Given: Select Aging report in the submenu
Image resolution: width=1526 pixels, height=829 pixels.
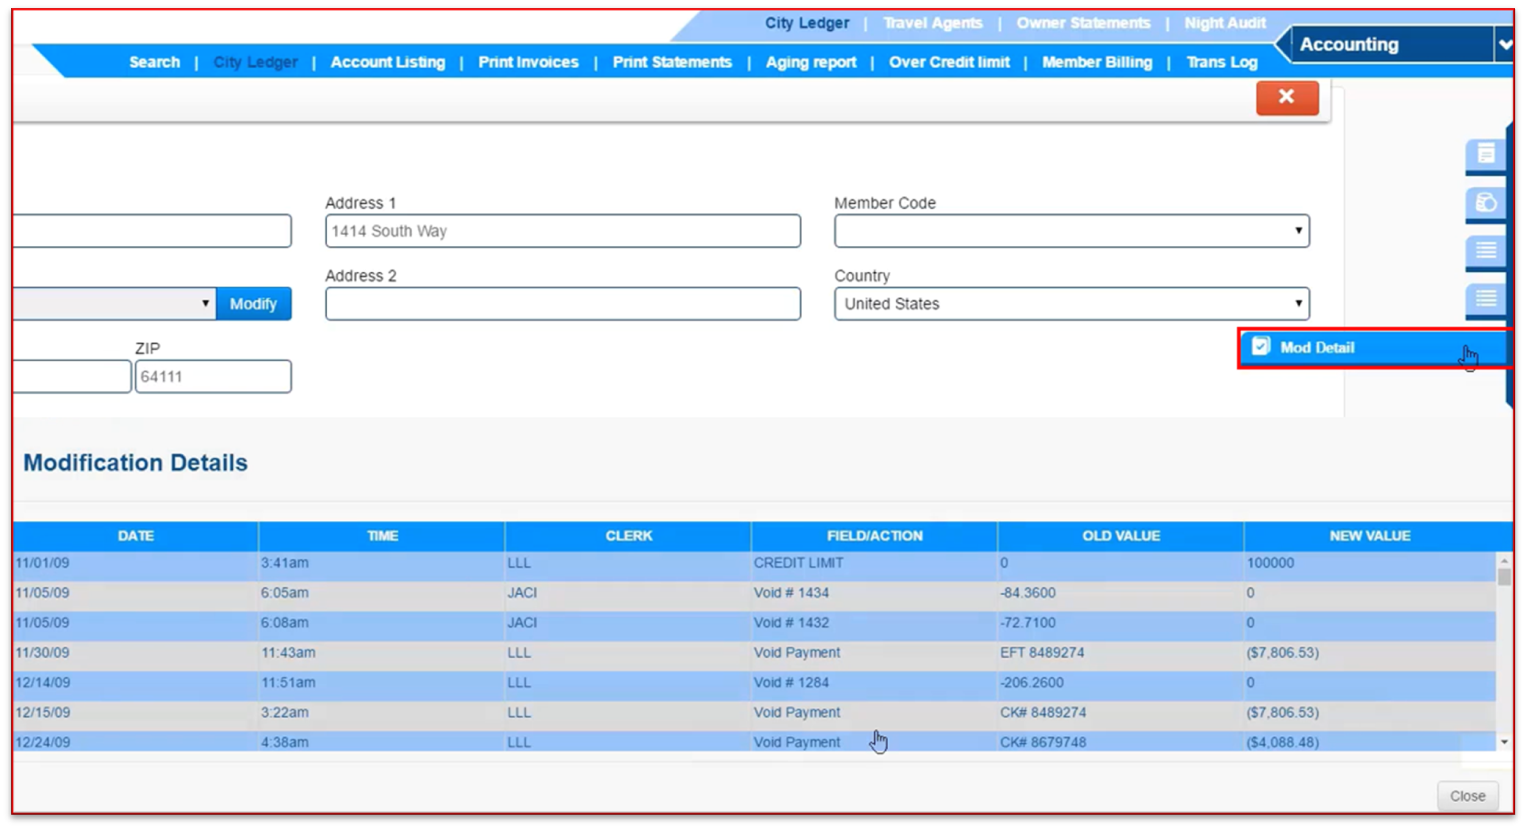Looking at the screenshot, I should (810, 62).
